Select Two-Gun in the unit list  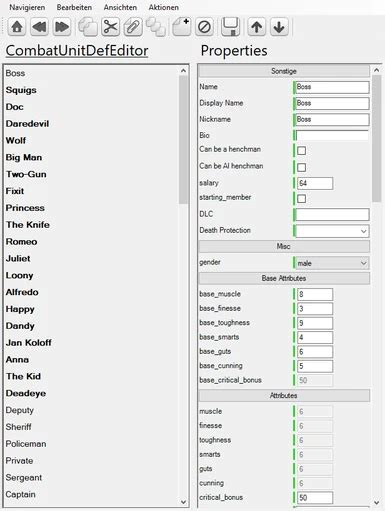pyautogui.click(x=26, y=174)
